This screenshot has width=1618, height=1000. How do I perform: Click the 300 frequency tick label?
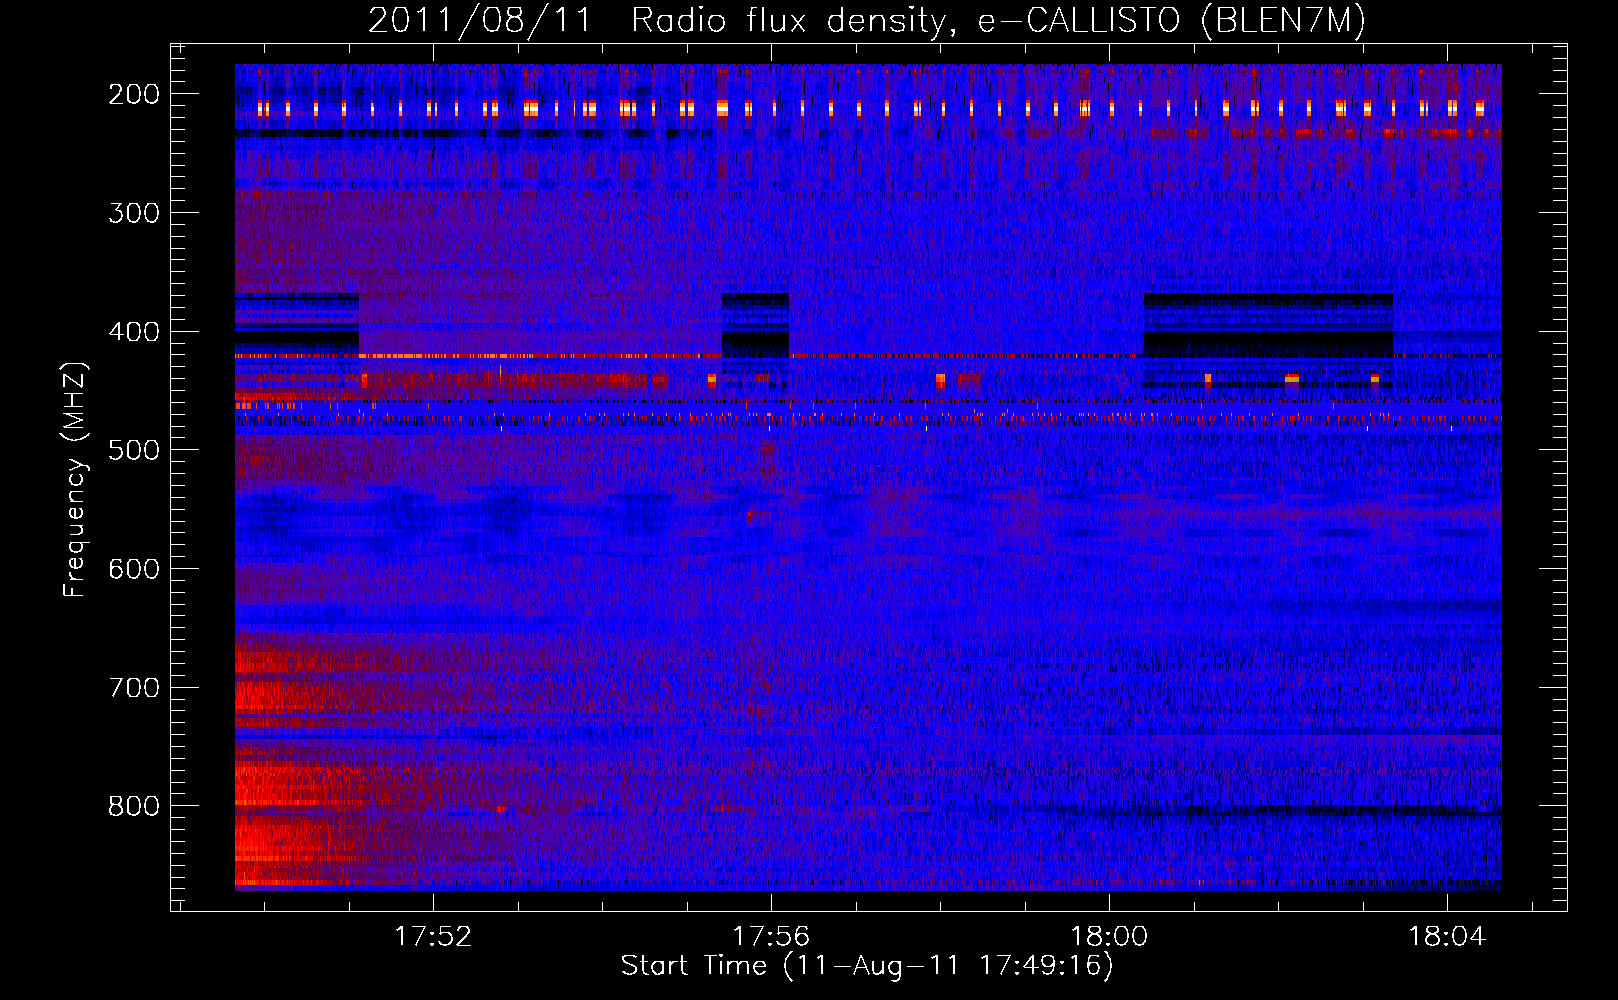134,213
